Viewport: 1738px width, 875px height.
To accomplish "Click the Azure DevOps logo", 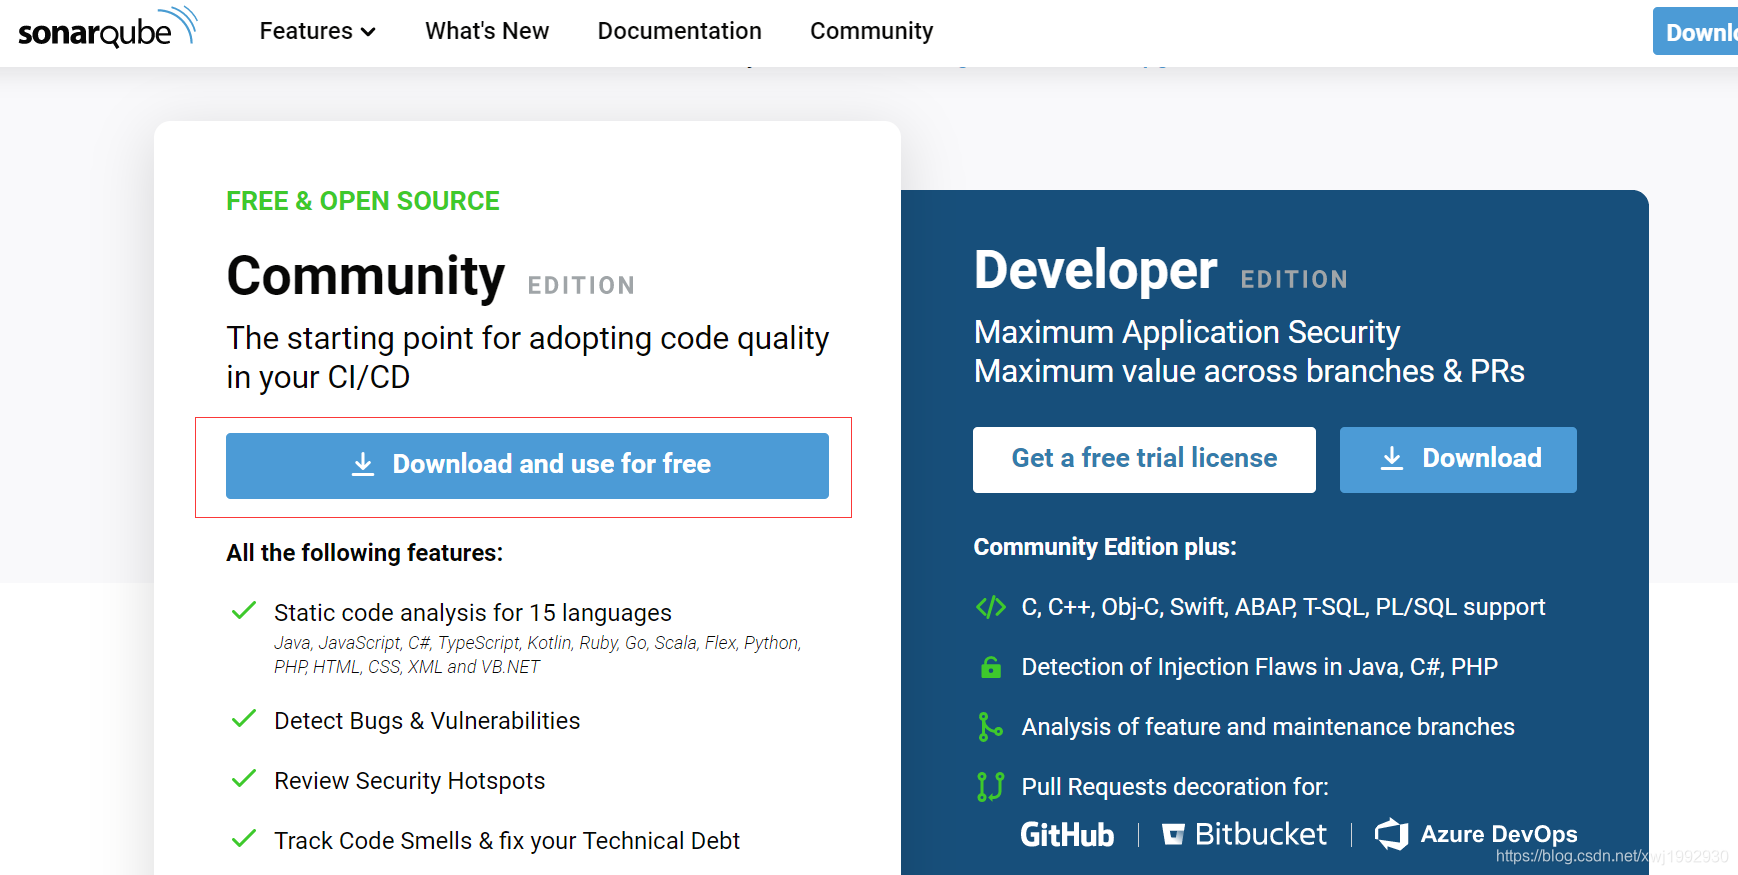I will tap(1476, 834).
